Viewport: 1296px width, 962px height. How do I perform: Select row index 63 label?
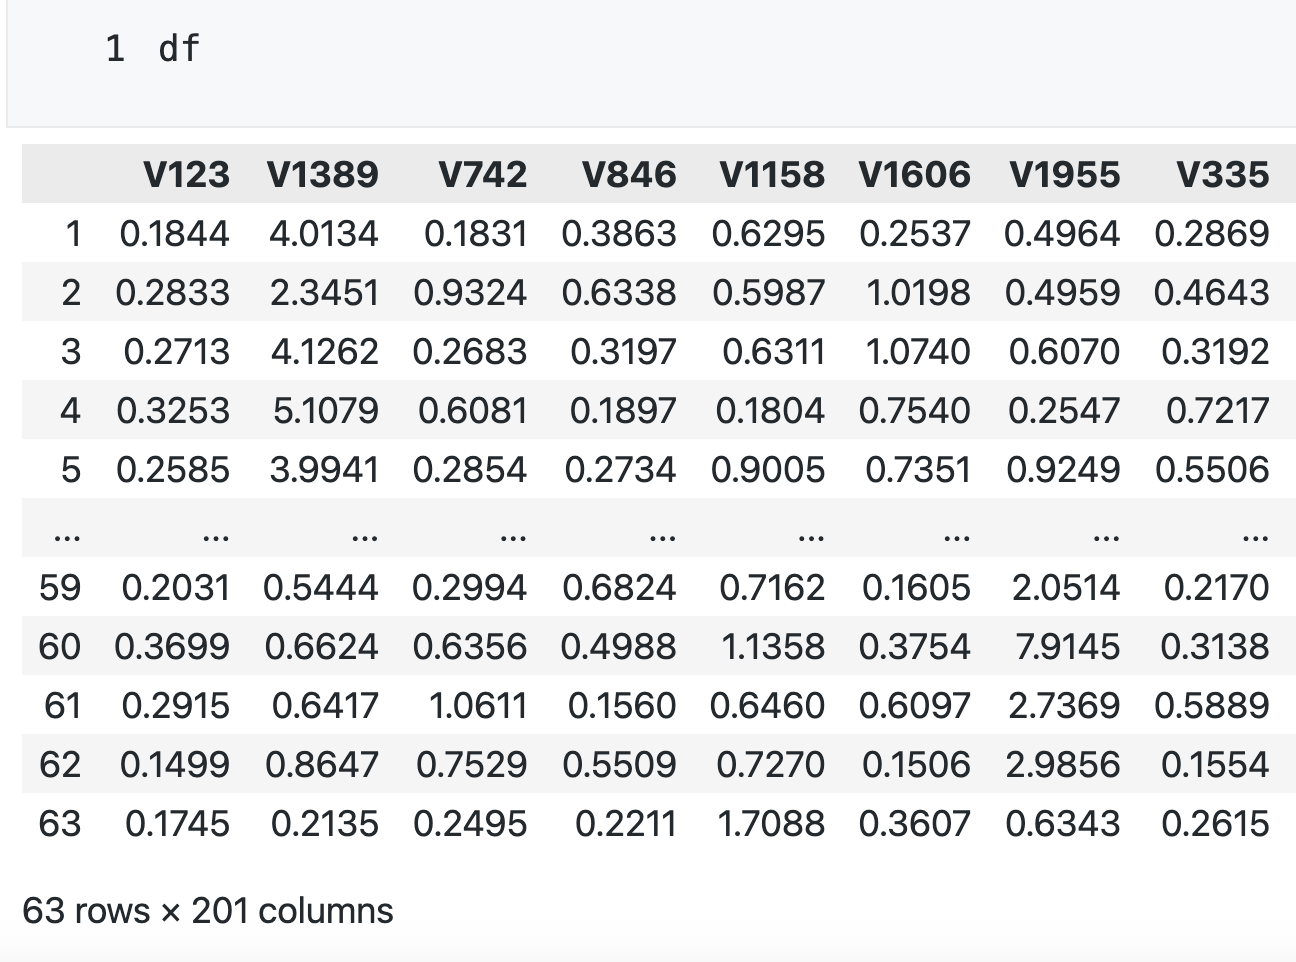coord(60,824)
